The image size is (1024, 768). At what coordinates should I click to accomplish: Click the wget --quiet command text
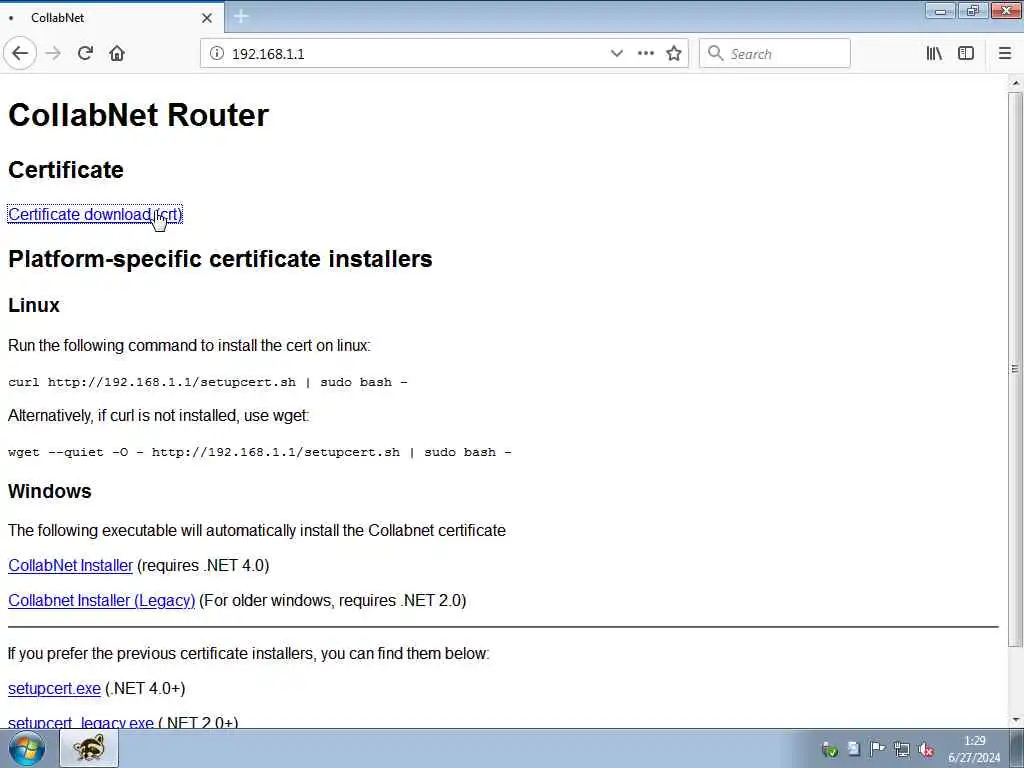click(260, 452)
